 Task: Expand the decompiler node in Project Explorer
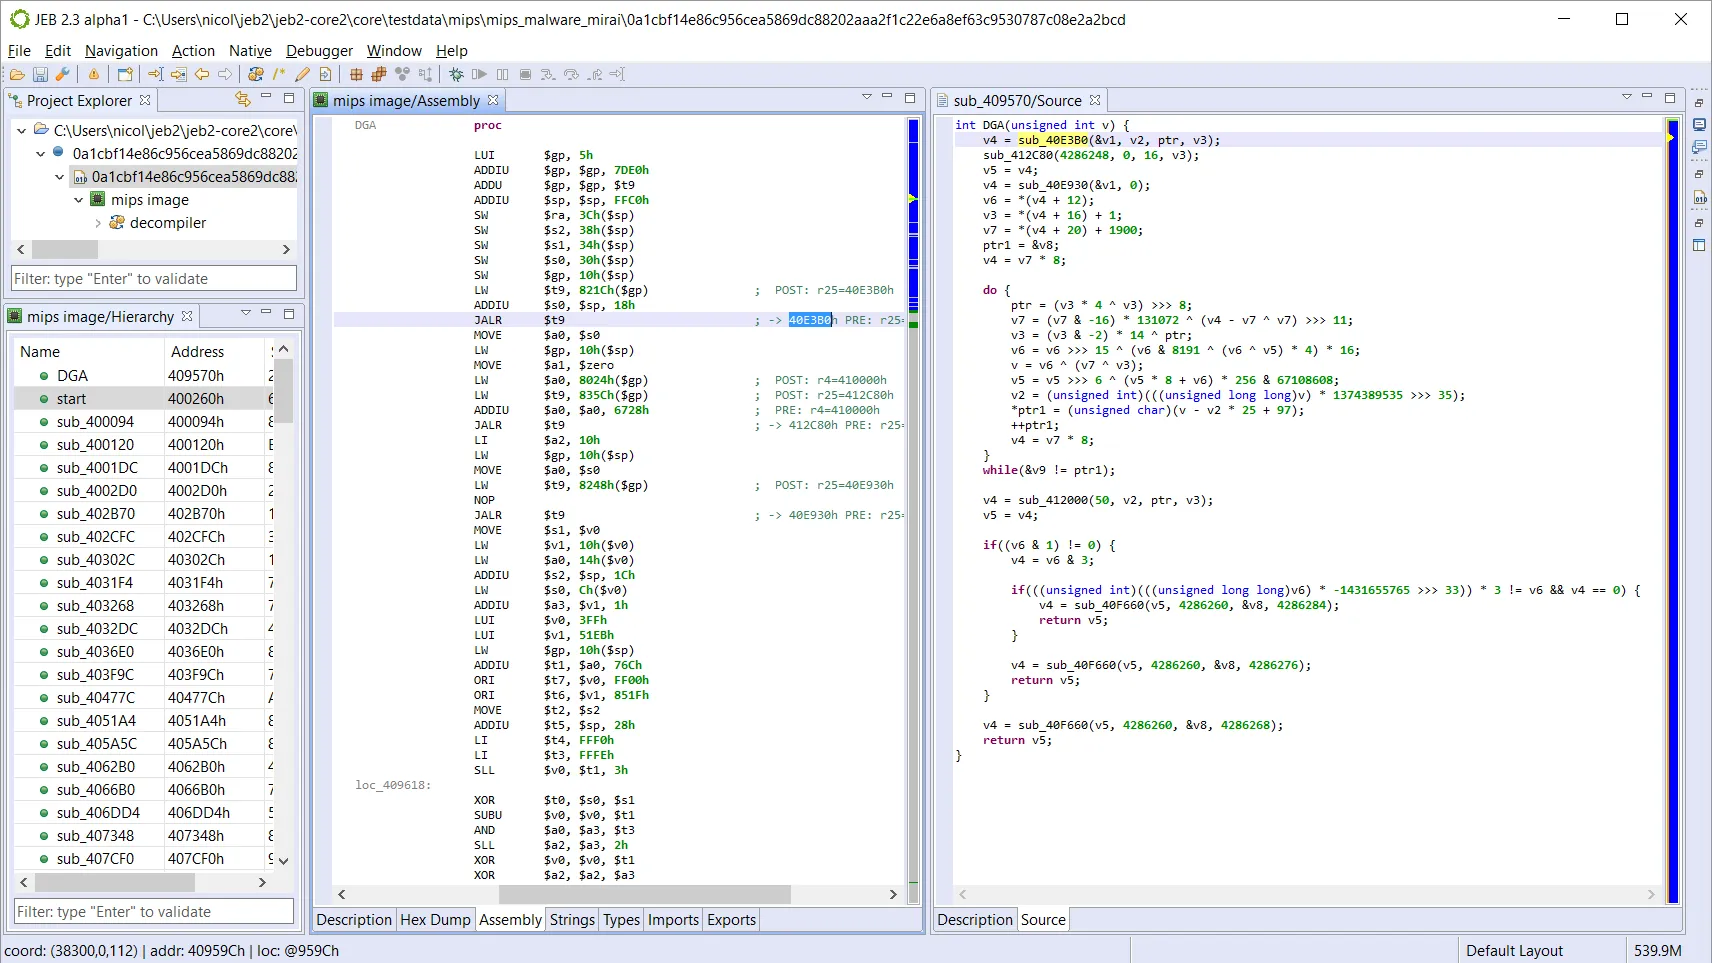(97, 222)
